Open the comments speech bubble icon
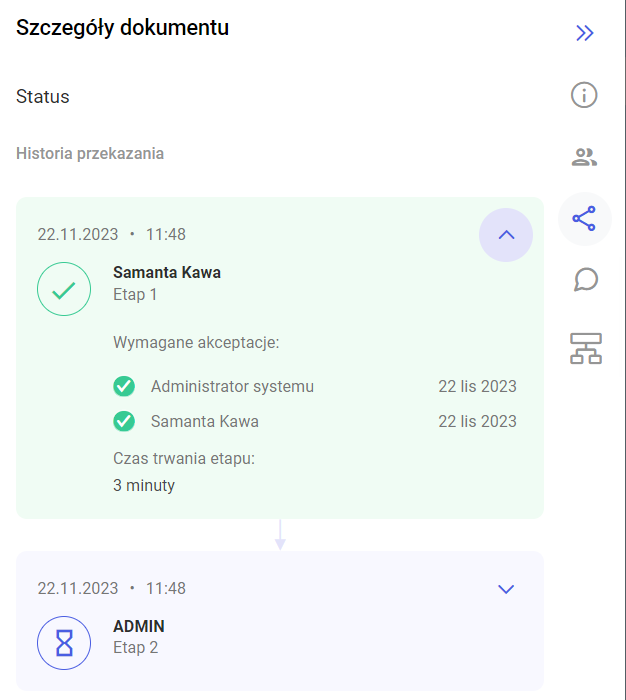This screenshot has width=626, height=700. coord(585,280)
